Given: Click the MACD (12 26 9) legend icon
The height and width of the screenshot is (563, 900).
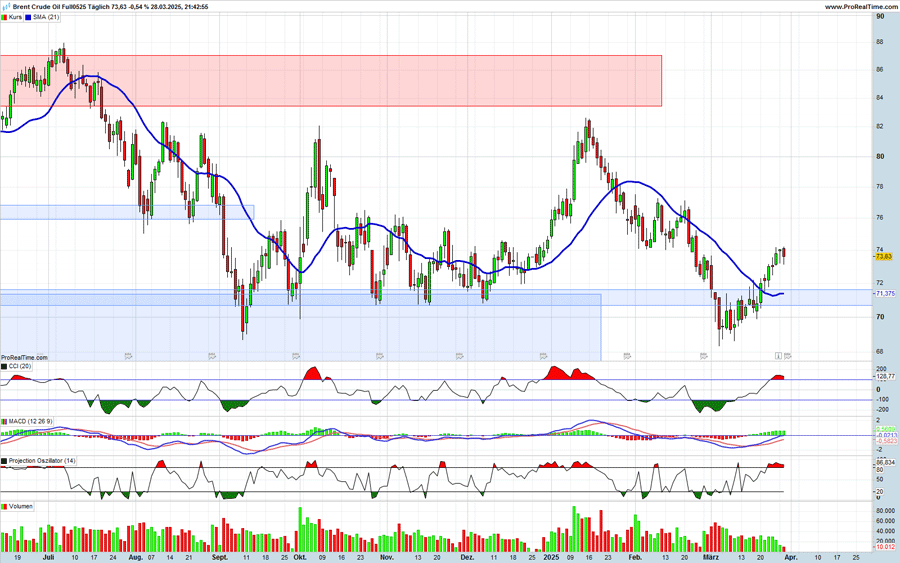Looking at the screenshot, I should click(4, 421).
